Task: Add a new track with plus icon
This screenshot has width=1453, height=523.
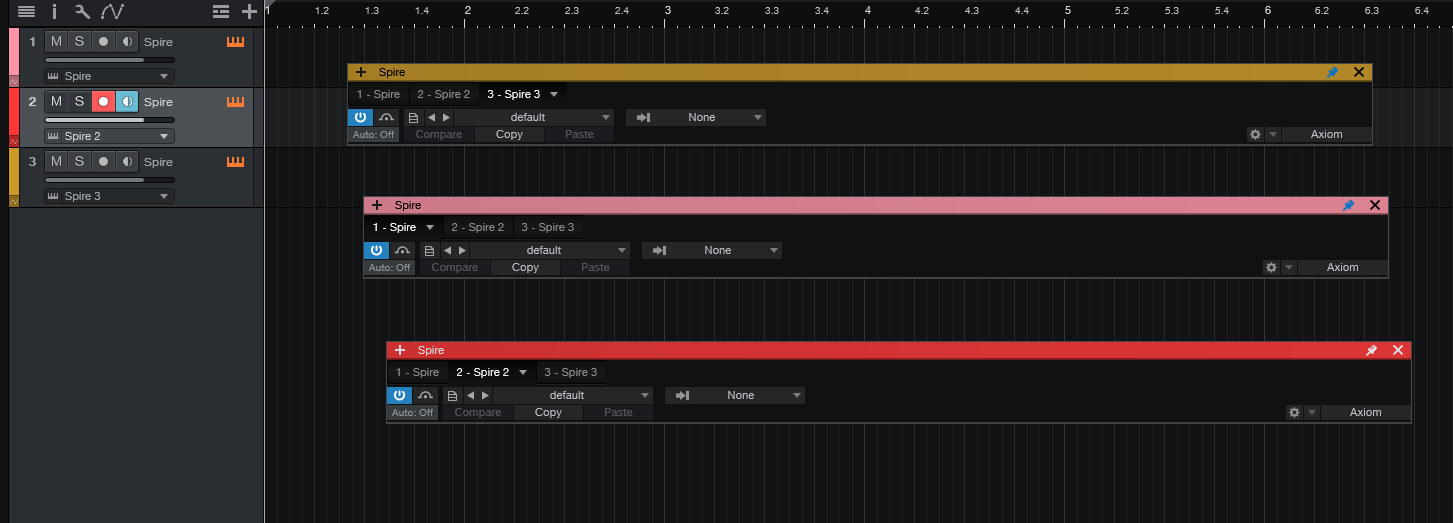Action: [249, 11]
